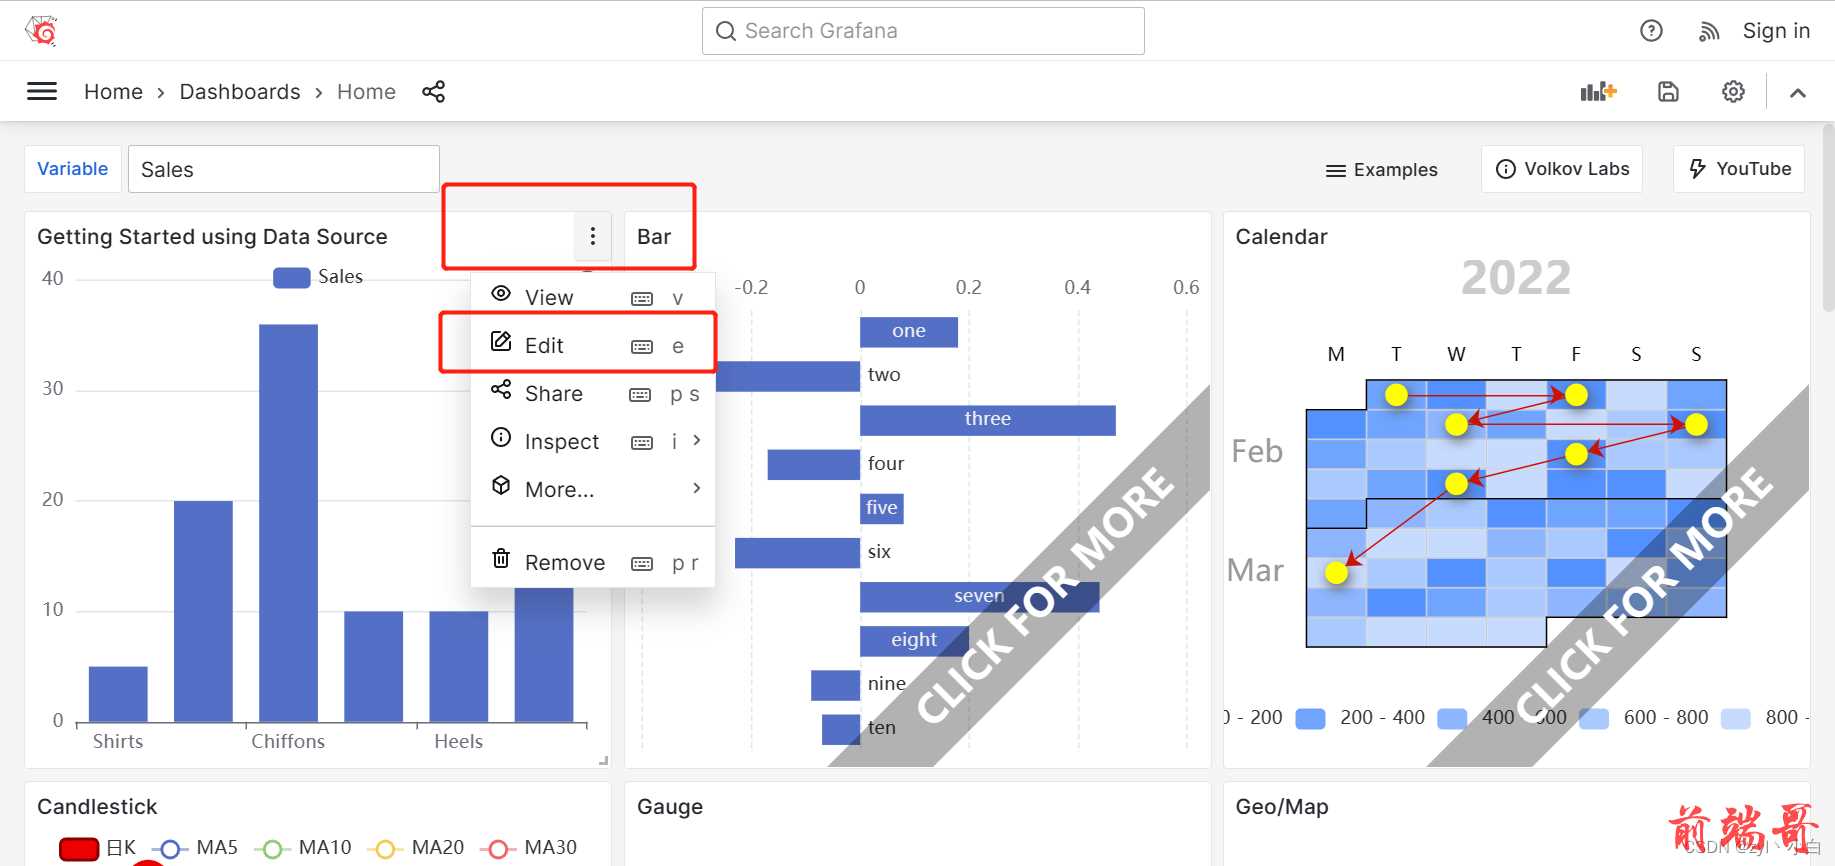Open the news feed RSS icon
Image resolution: width=1835 pixels, height=866 pixels.
pyautogui.click(x=1709, y=32)
